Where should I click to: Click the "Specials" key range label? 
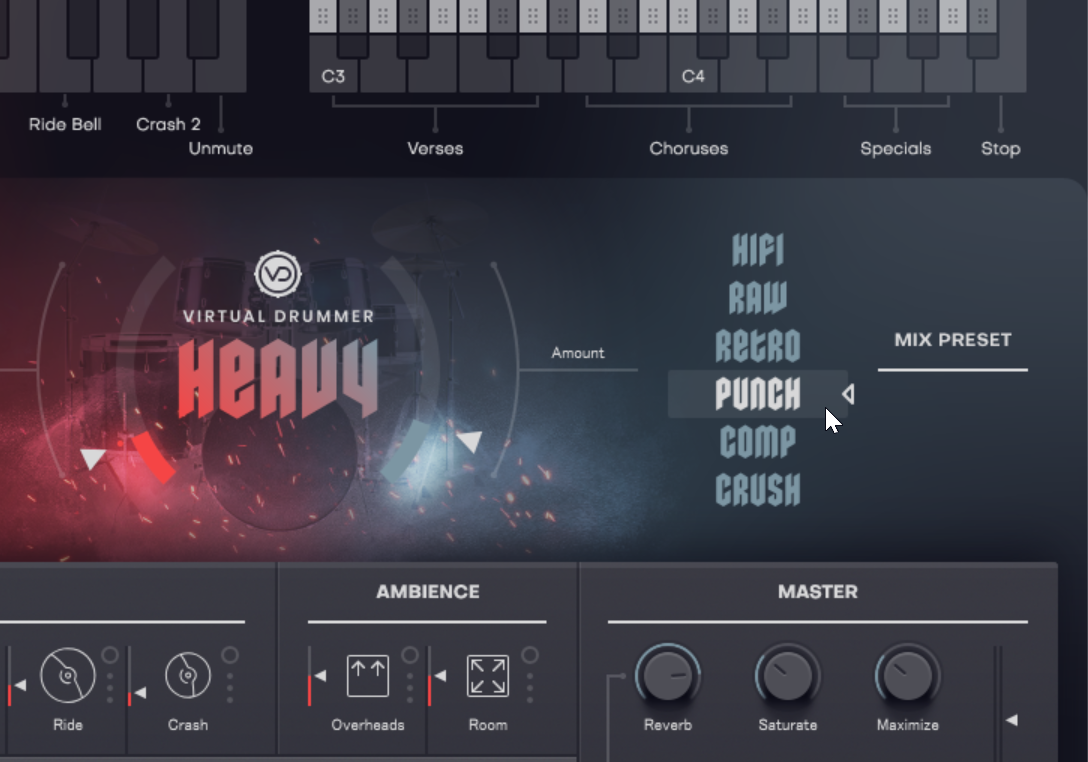896,149
